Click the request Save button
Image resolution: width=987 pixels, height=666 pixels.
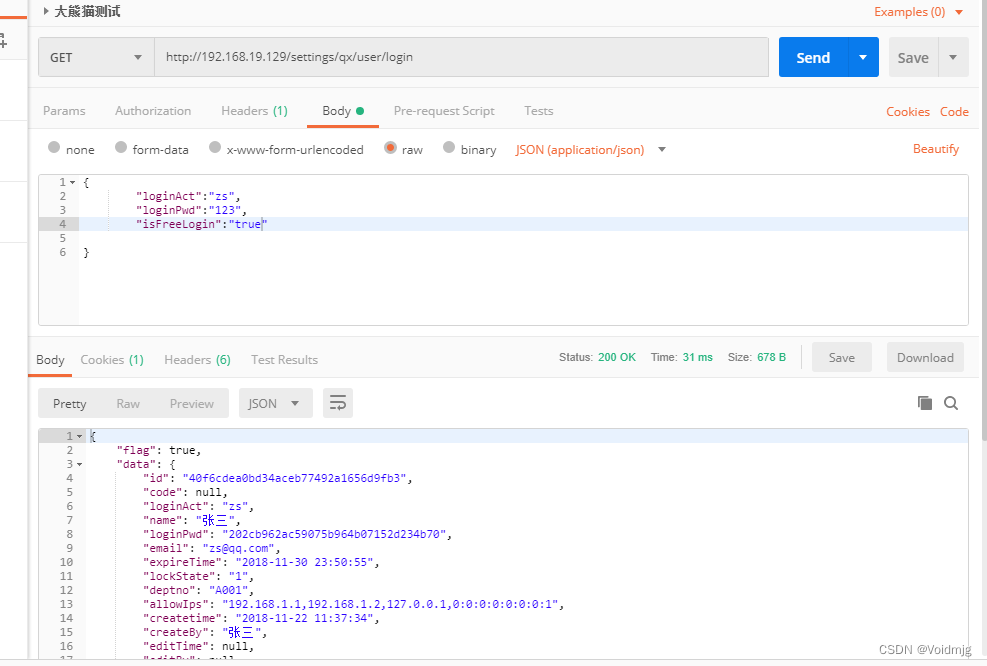(913, 57)
